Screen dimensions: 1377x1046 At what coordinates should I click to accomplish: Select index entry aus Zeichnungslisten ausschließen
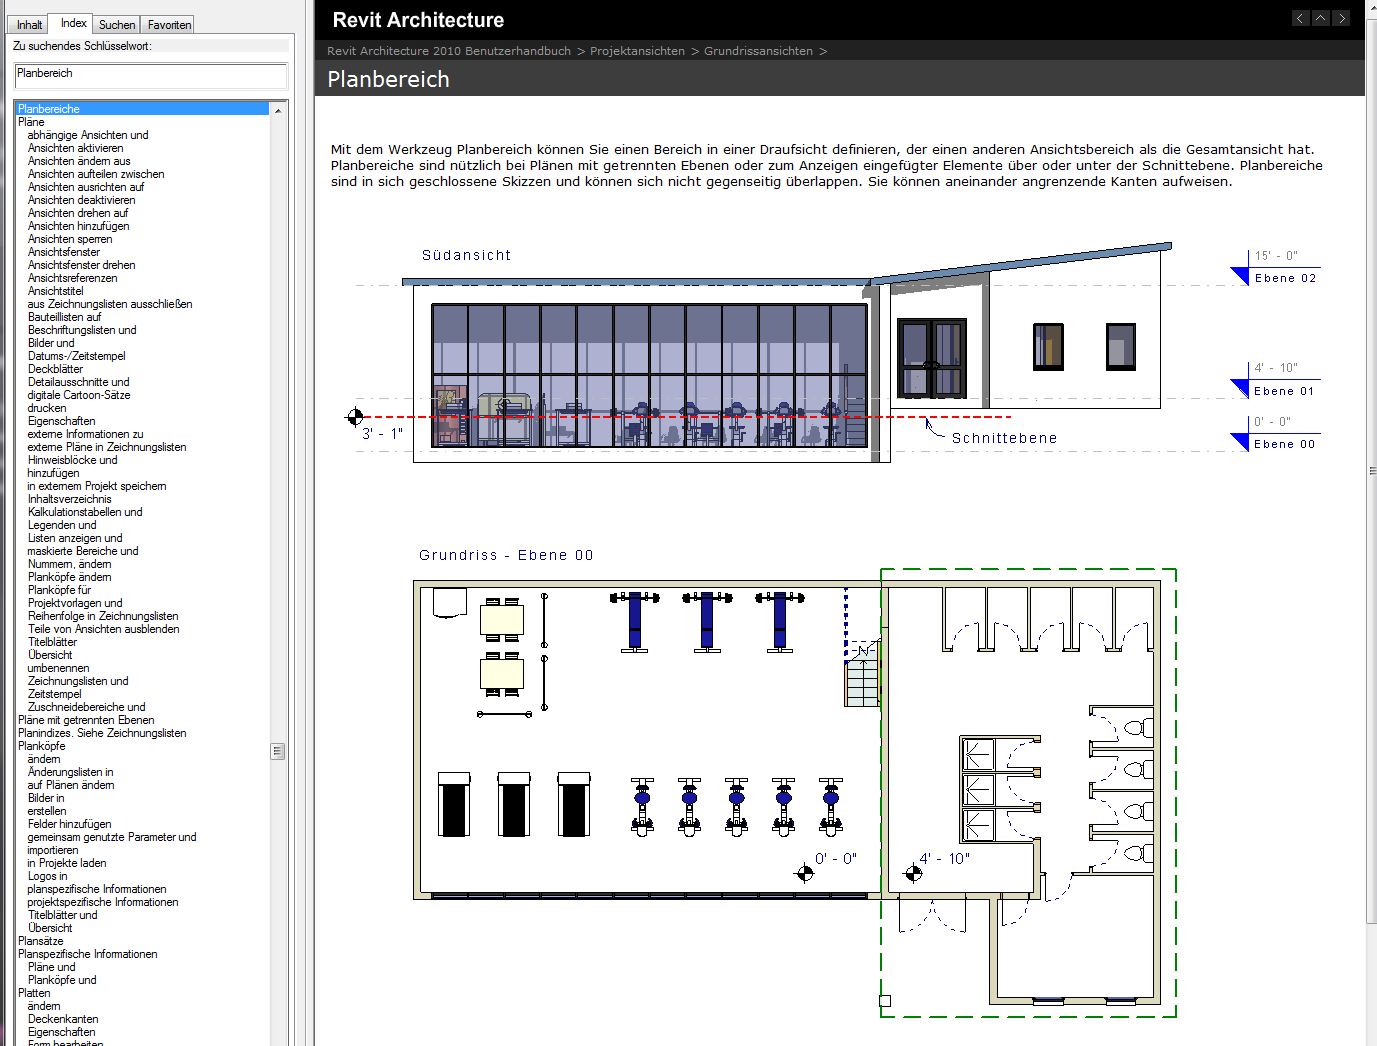point(110,304)
